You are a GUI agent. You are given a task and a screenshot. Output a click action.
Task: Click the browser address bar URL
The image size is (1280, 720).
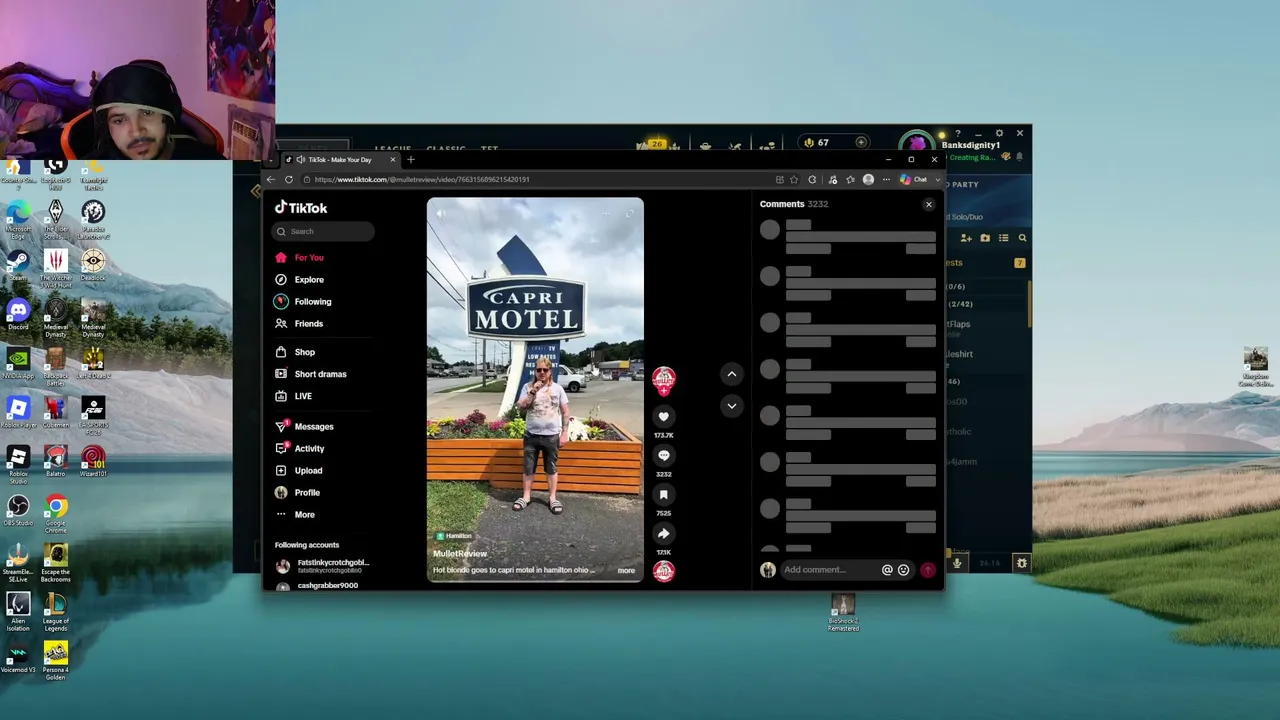pos(422,180)
